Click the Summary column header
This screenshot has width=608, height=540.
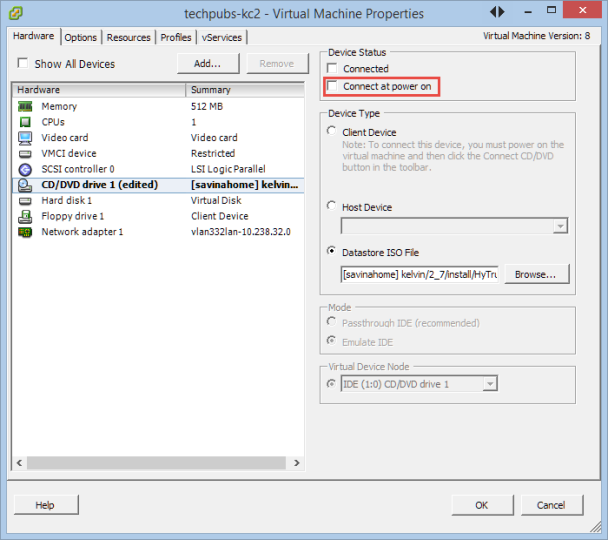pyautogui.click(x=245, y=90)
